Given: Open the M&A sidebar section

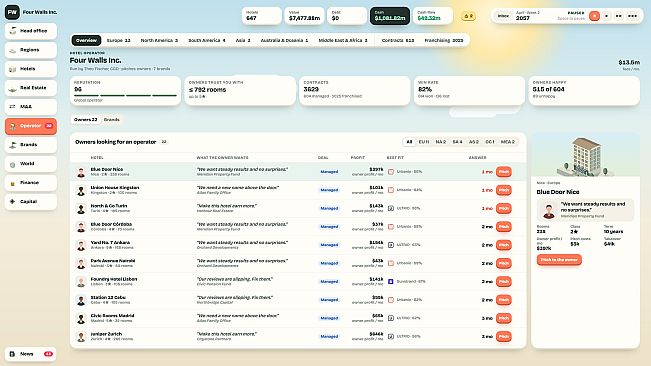Looking at the screenshot, I should point(31,107).
